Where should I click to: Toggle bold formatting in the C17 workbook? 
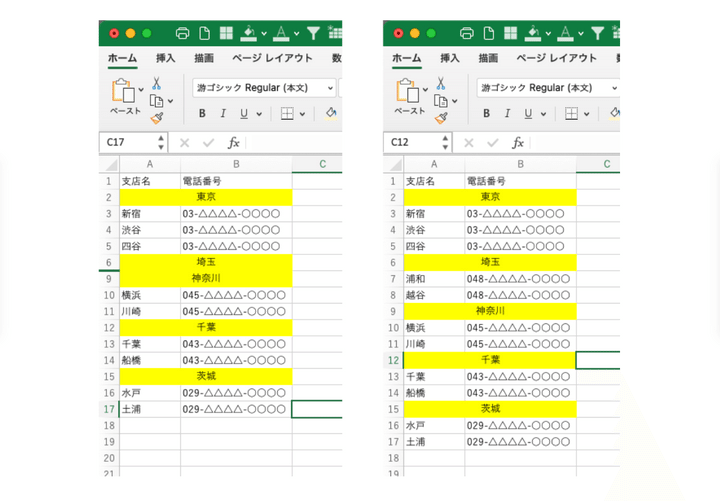click(202, 114)
